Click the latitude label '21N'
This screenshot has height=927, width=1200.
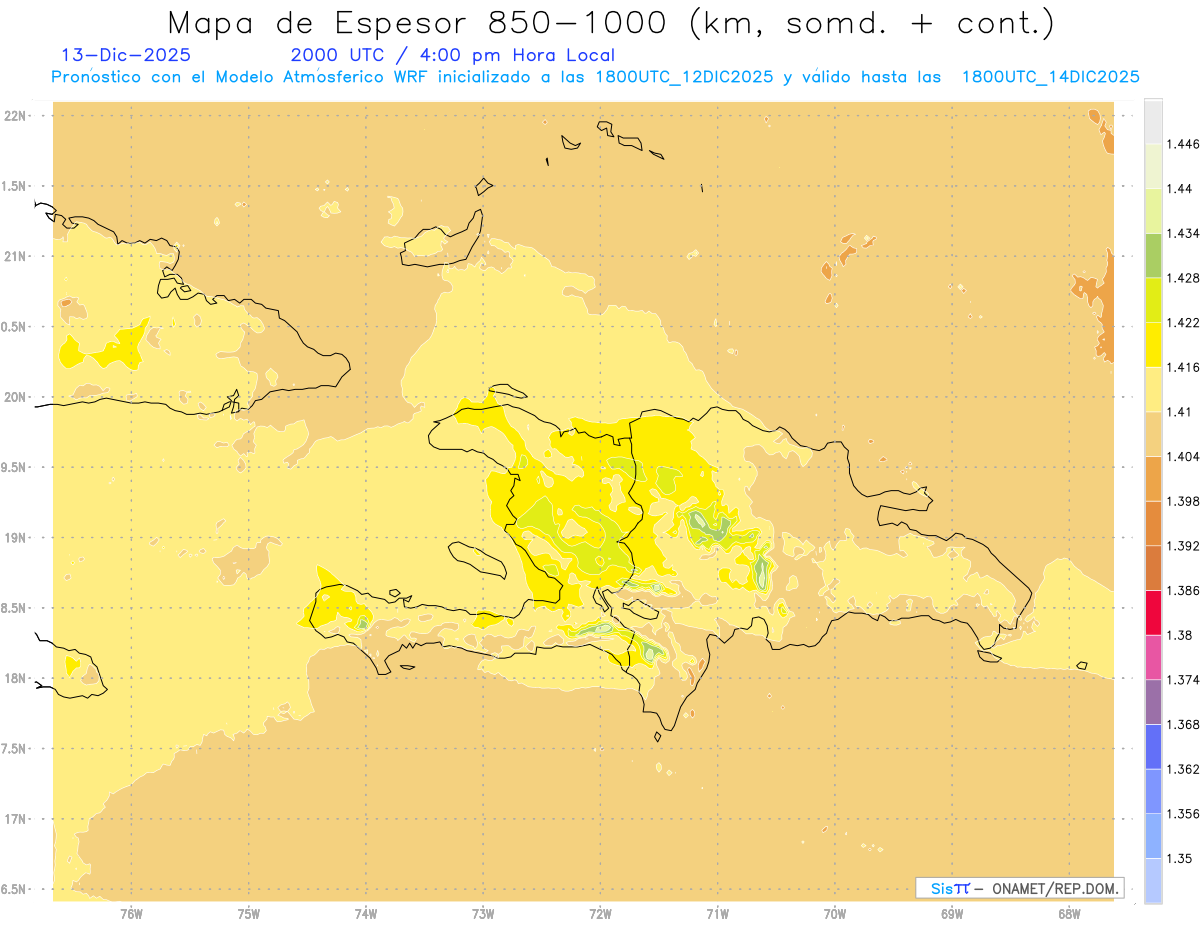click(x=17, y=256)
